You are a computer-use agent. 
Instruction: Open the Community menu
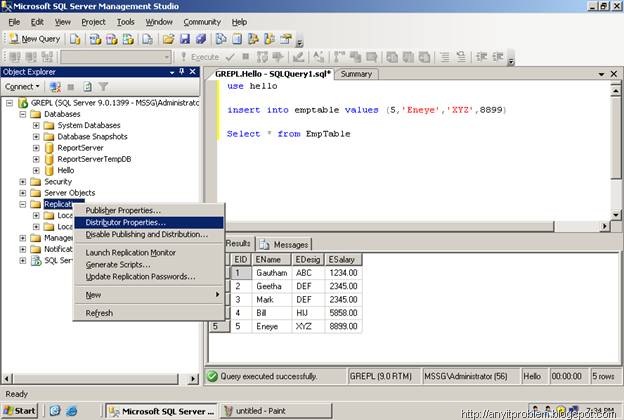[x=202, y=22]
